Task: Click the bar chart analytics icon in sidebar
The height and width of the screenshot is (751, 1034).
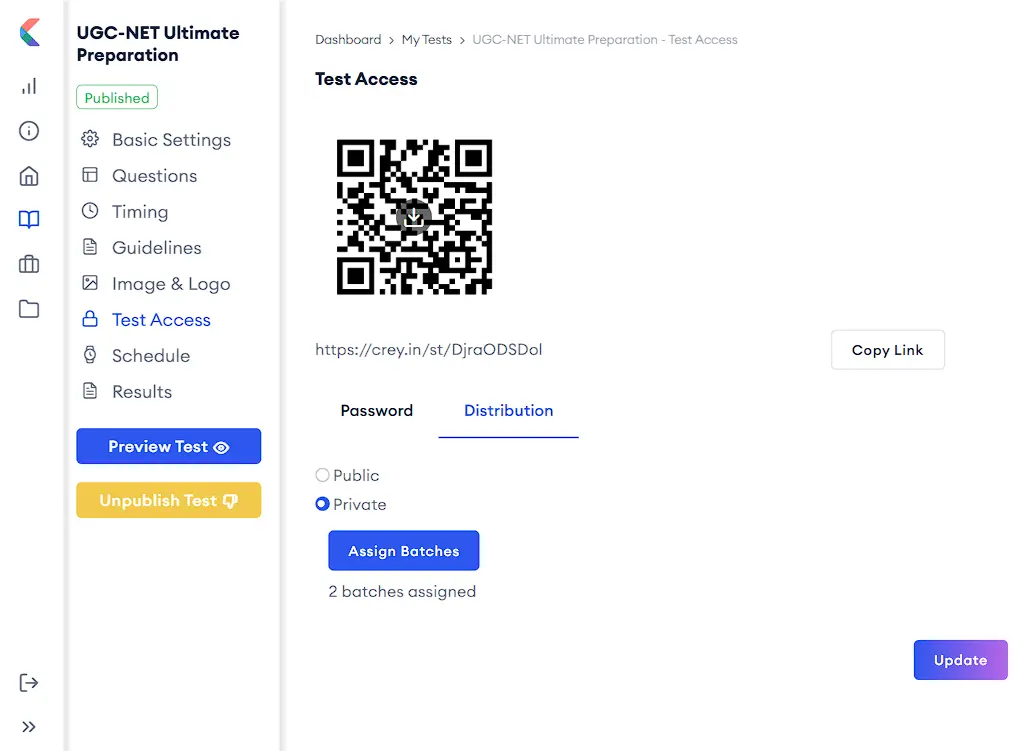Action: pos(29,86)
